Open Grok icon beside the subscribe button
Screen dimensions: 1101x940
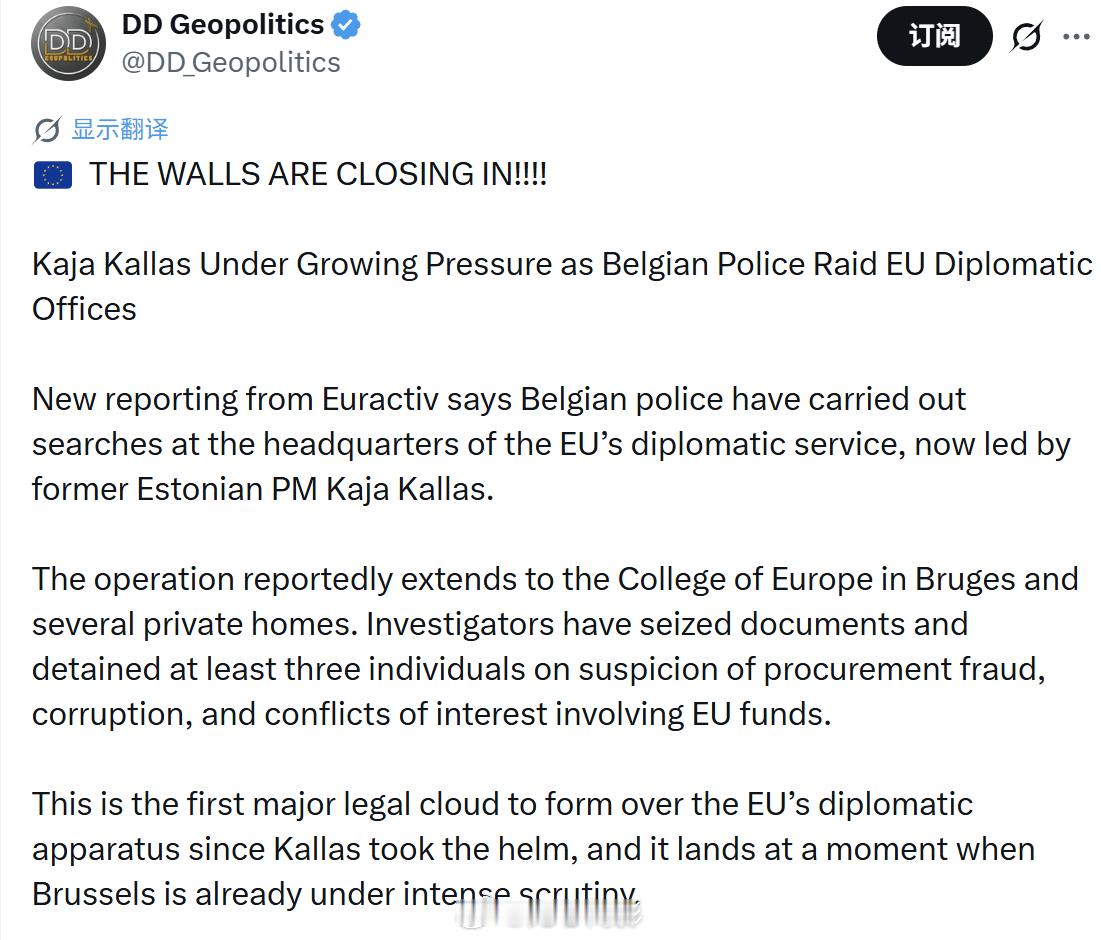[1027, 37]
